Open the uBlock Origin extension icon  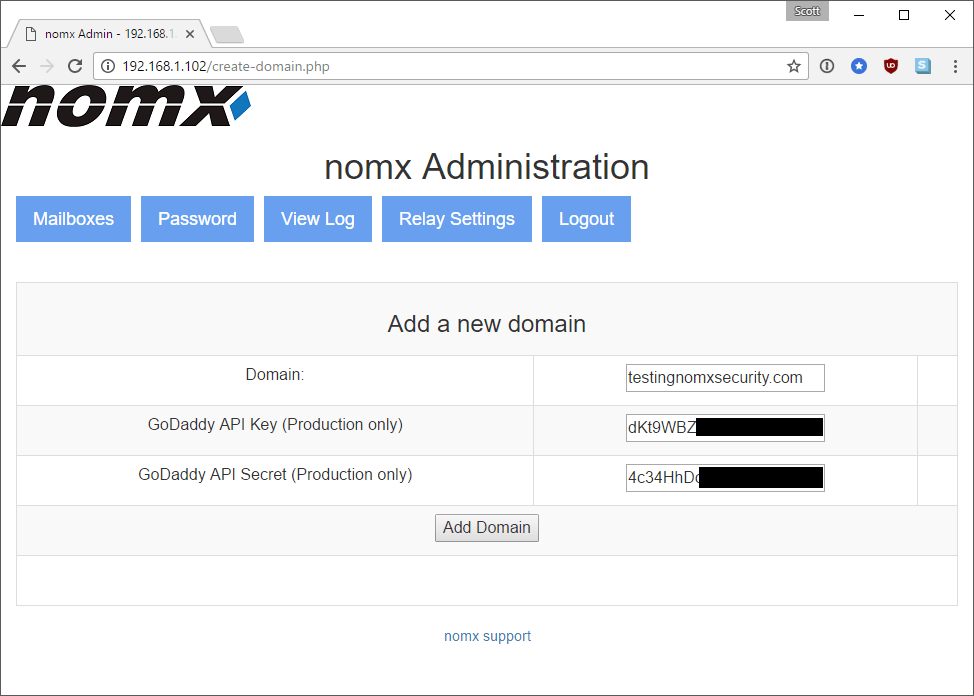(x=890, y=66)
